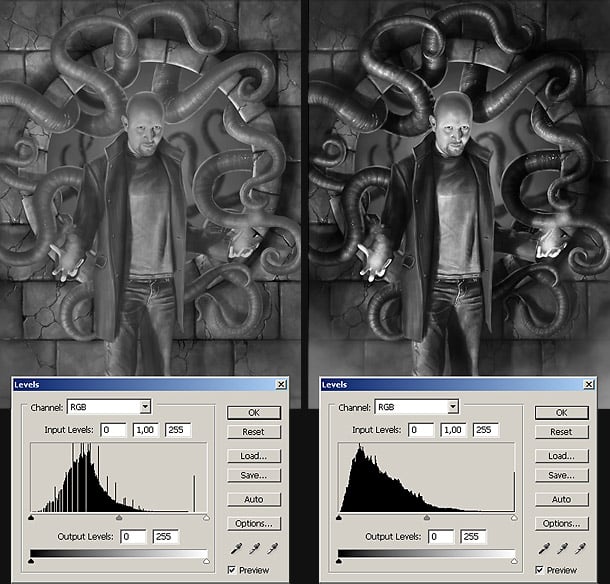Click input black point slider in left dialog
This screenshot has height=584, width=610.
coord(31,517)
